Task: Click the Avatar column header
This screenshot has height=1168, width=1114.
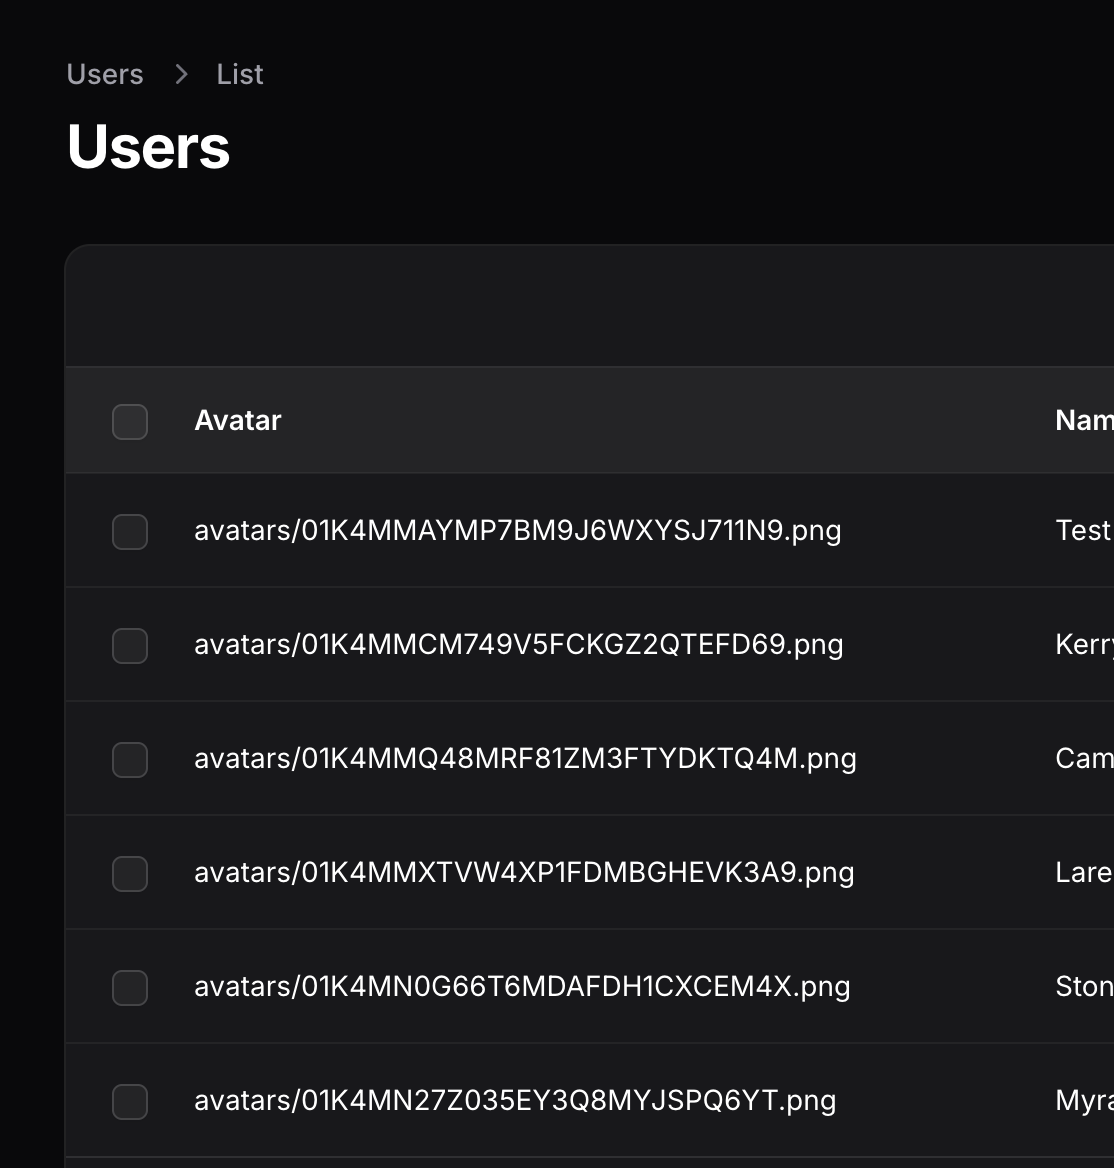Action: click(238, 421)
